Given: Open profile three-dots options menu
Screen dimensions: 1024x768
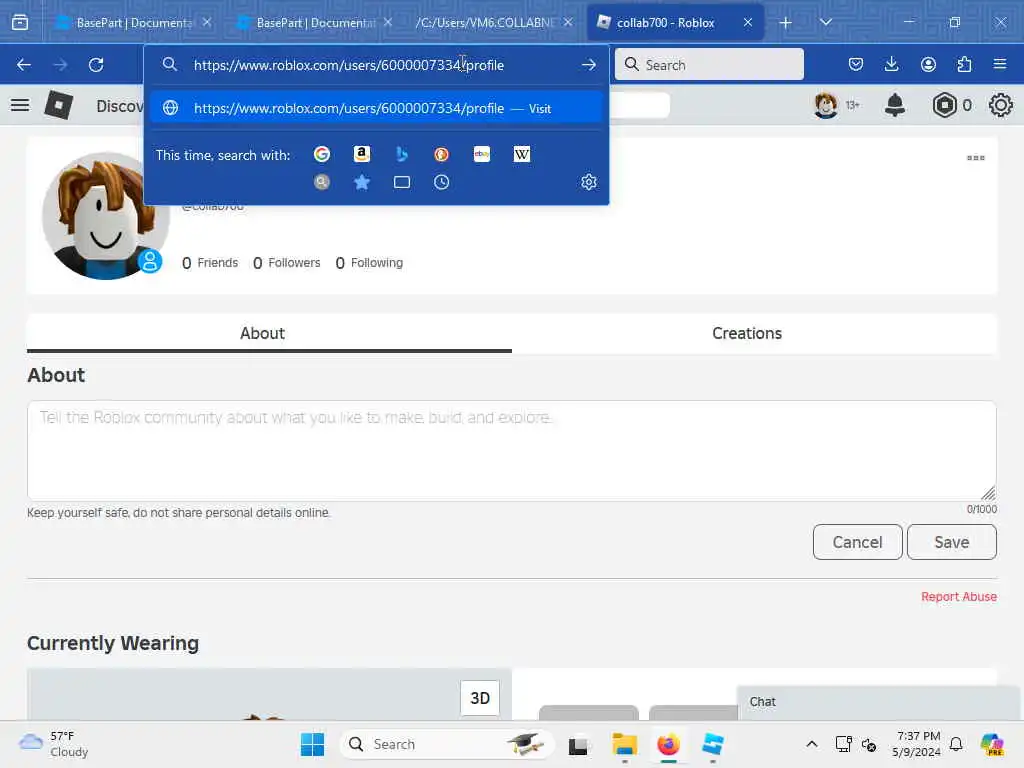Looking at the screenshot, I should click(976, 158).
